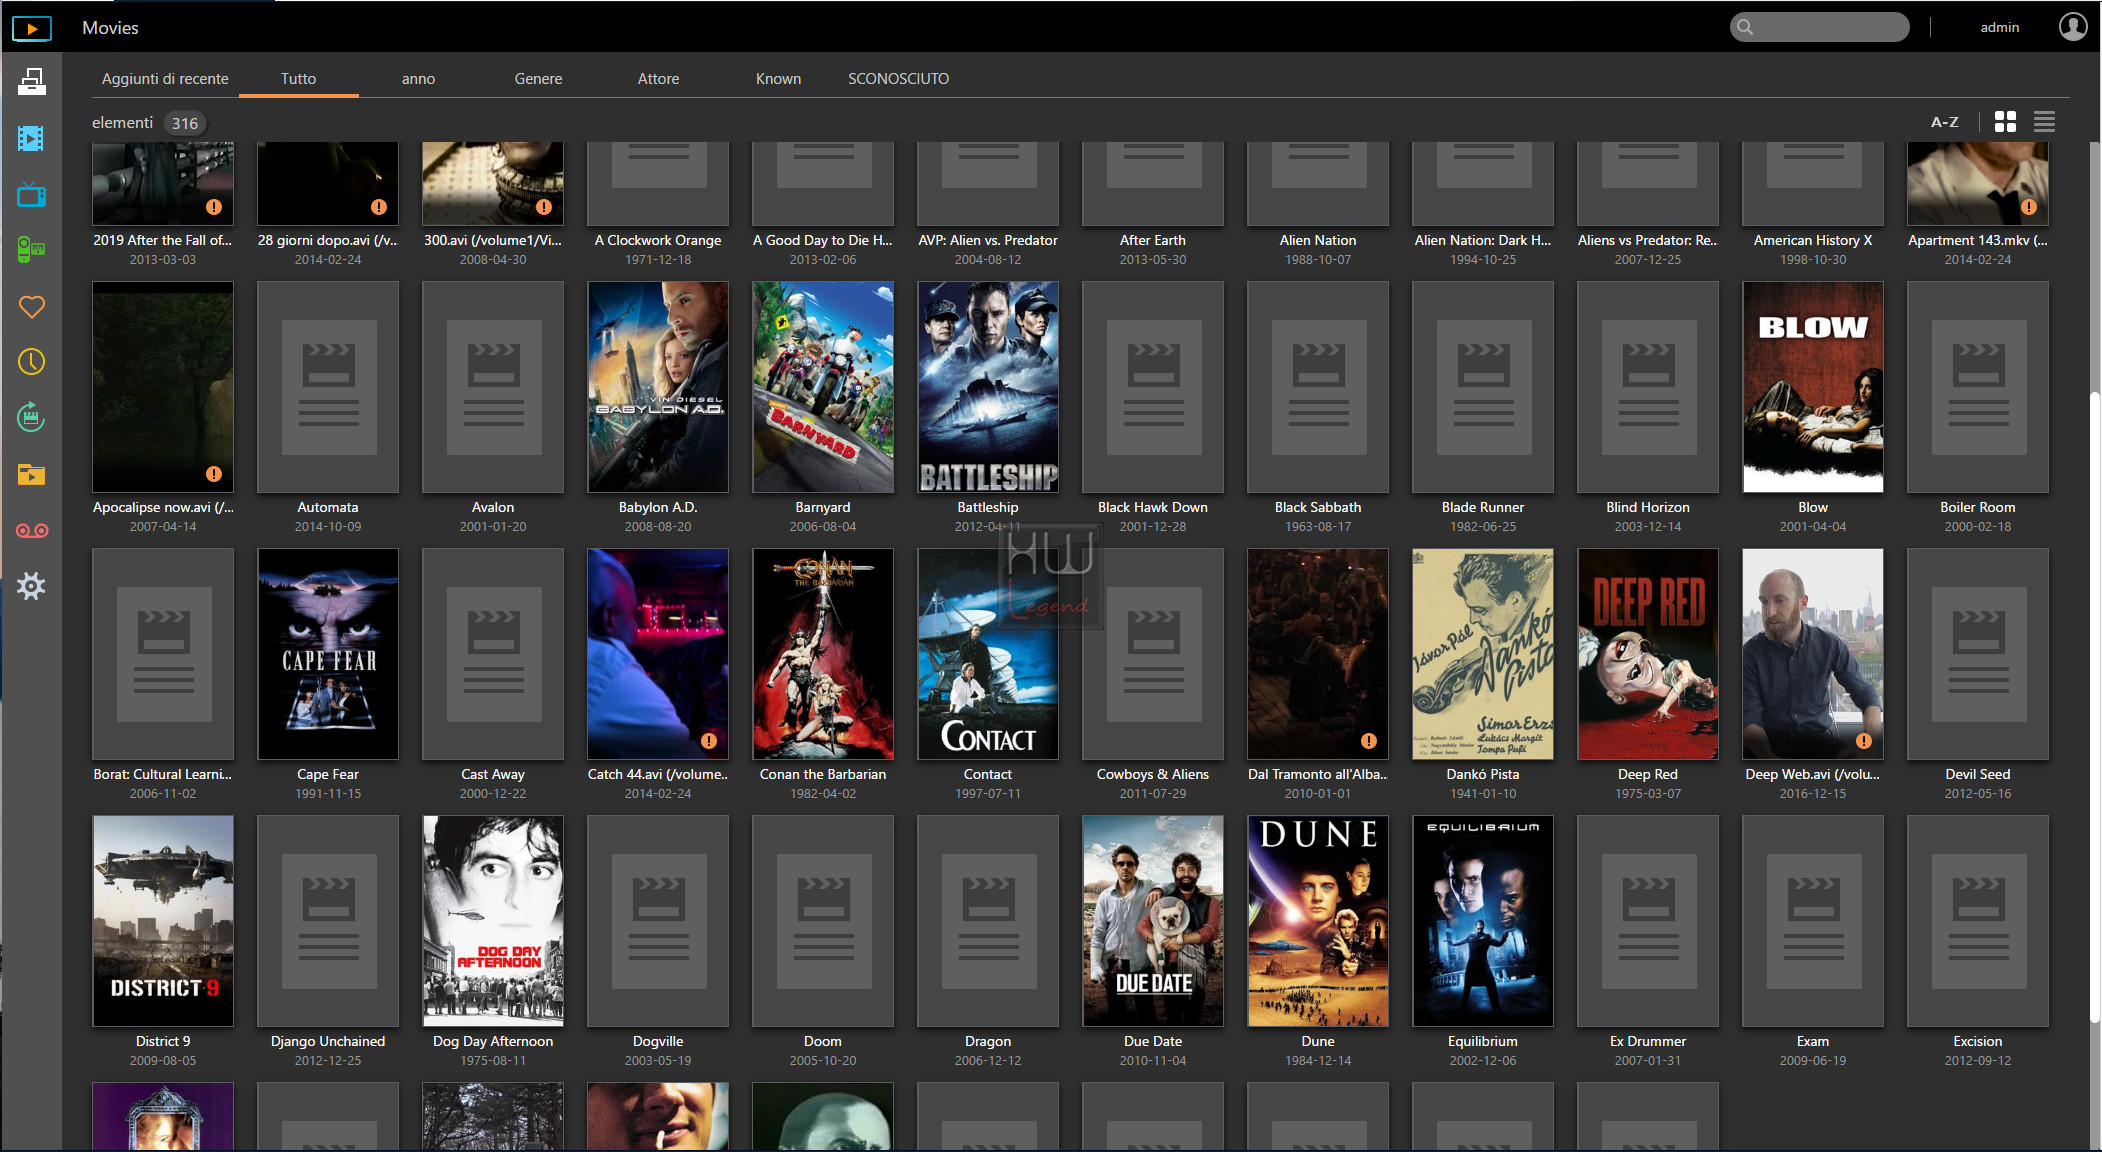Screen dimensions: 2102x1152
Task: Click the Blade Runner placeholder poster
Action: tap(1483, 387)
